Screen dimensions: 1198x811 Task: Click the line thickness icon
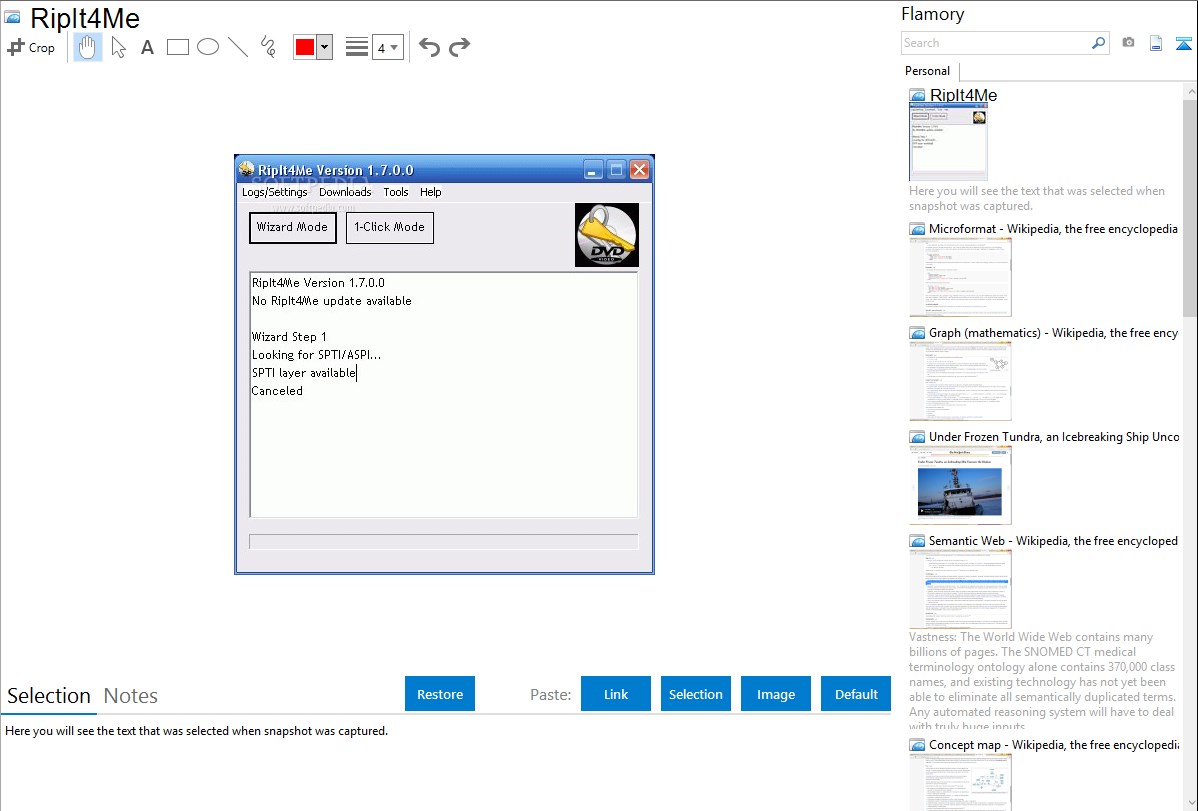(357, 47)
